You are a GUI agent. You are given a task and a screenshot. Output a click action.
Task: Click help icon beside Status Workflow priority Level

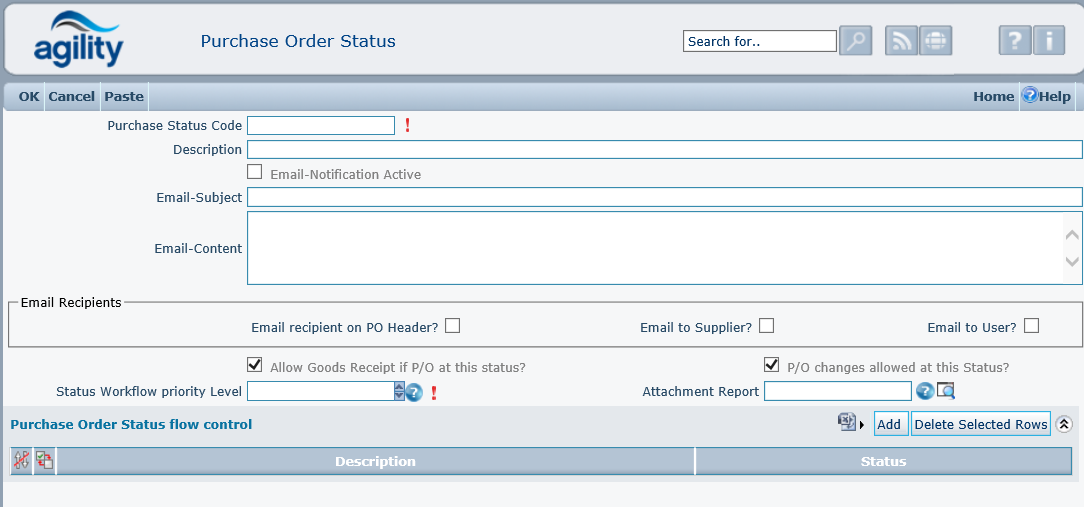coord(414,392)
